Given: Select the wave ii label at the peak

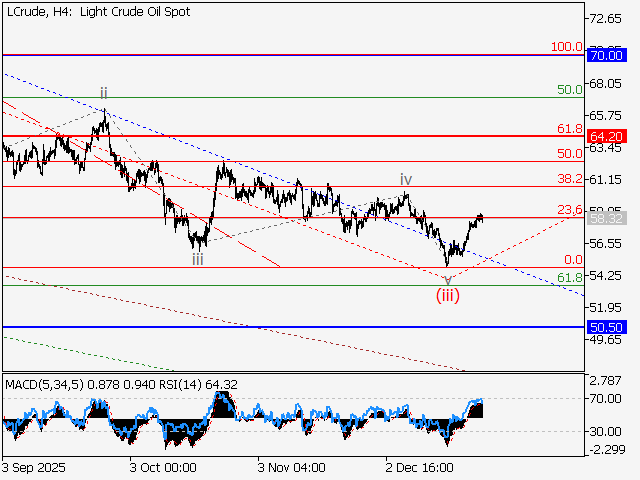Looking at the screenshot, I should coord(103,93).
